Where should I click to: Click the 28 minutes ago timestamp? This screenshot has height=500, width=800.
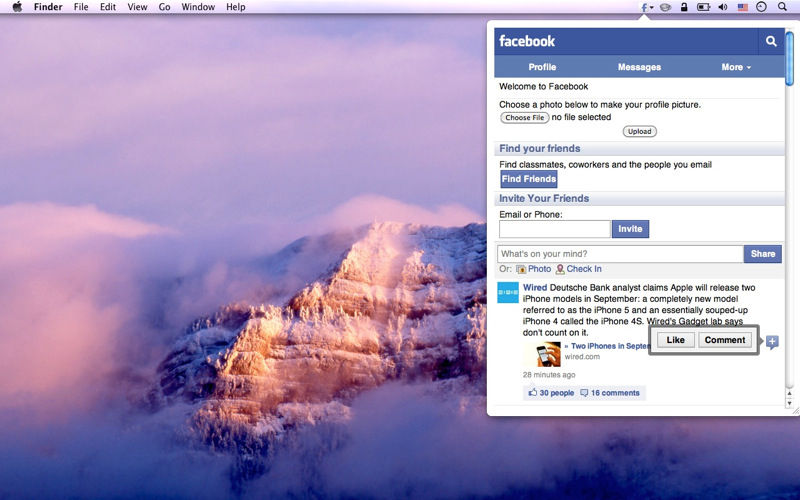pos(548,374)
